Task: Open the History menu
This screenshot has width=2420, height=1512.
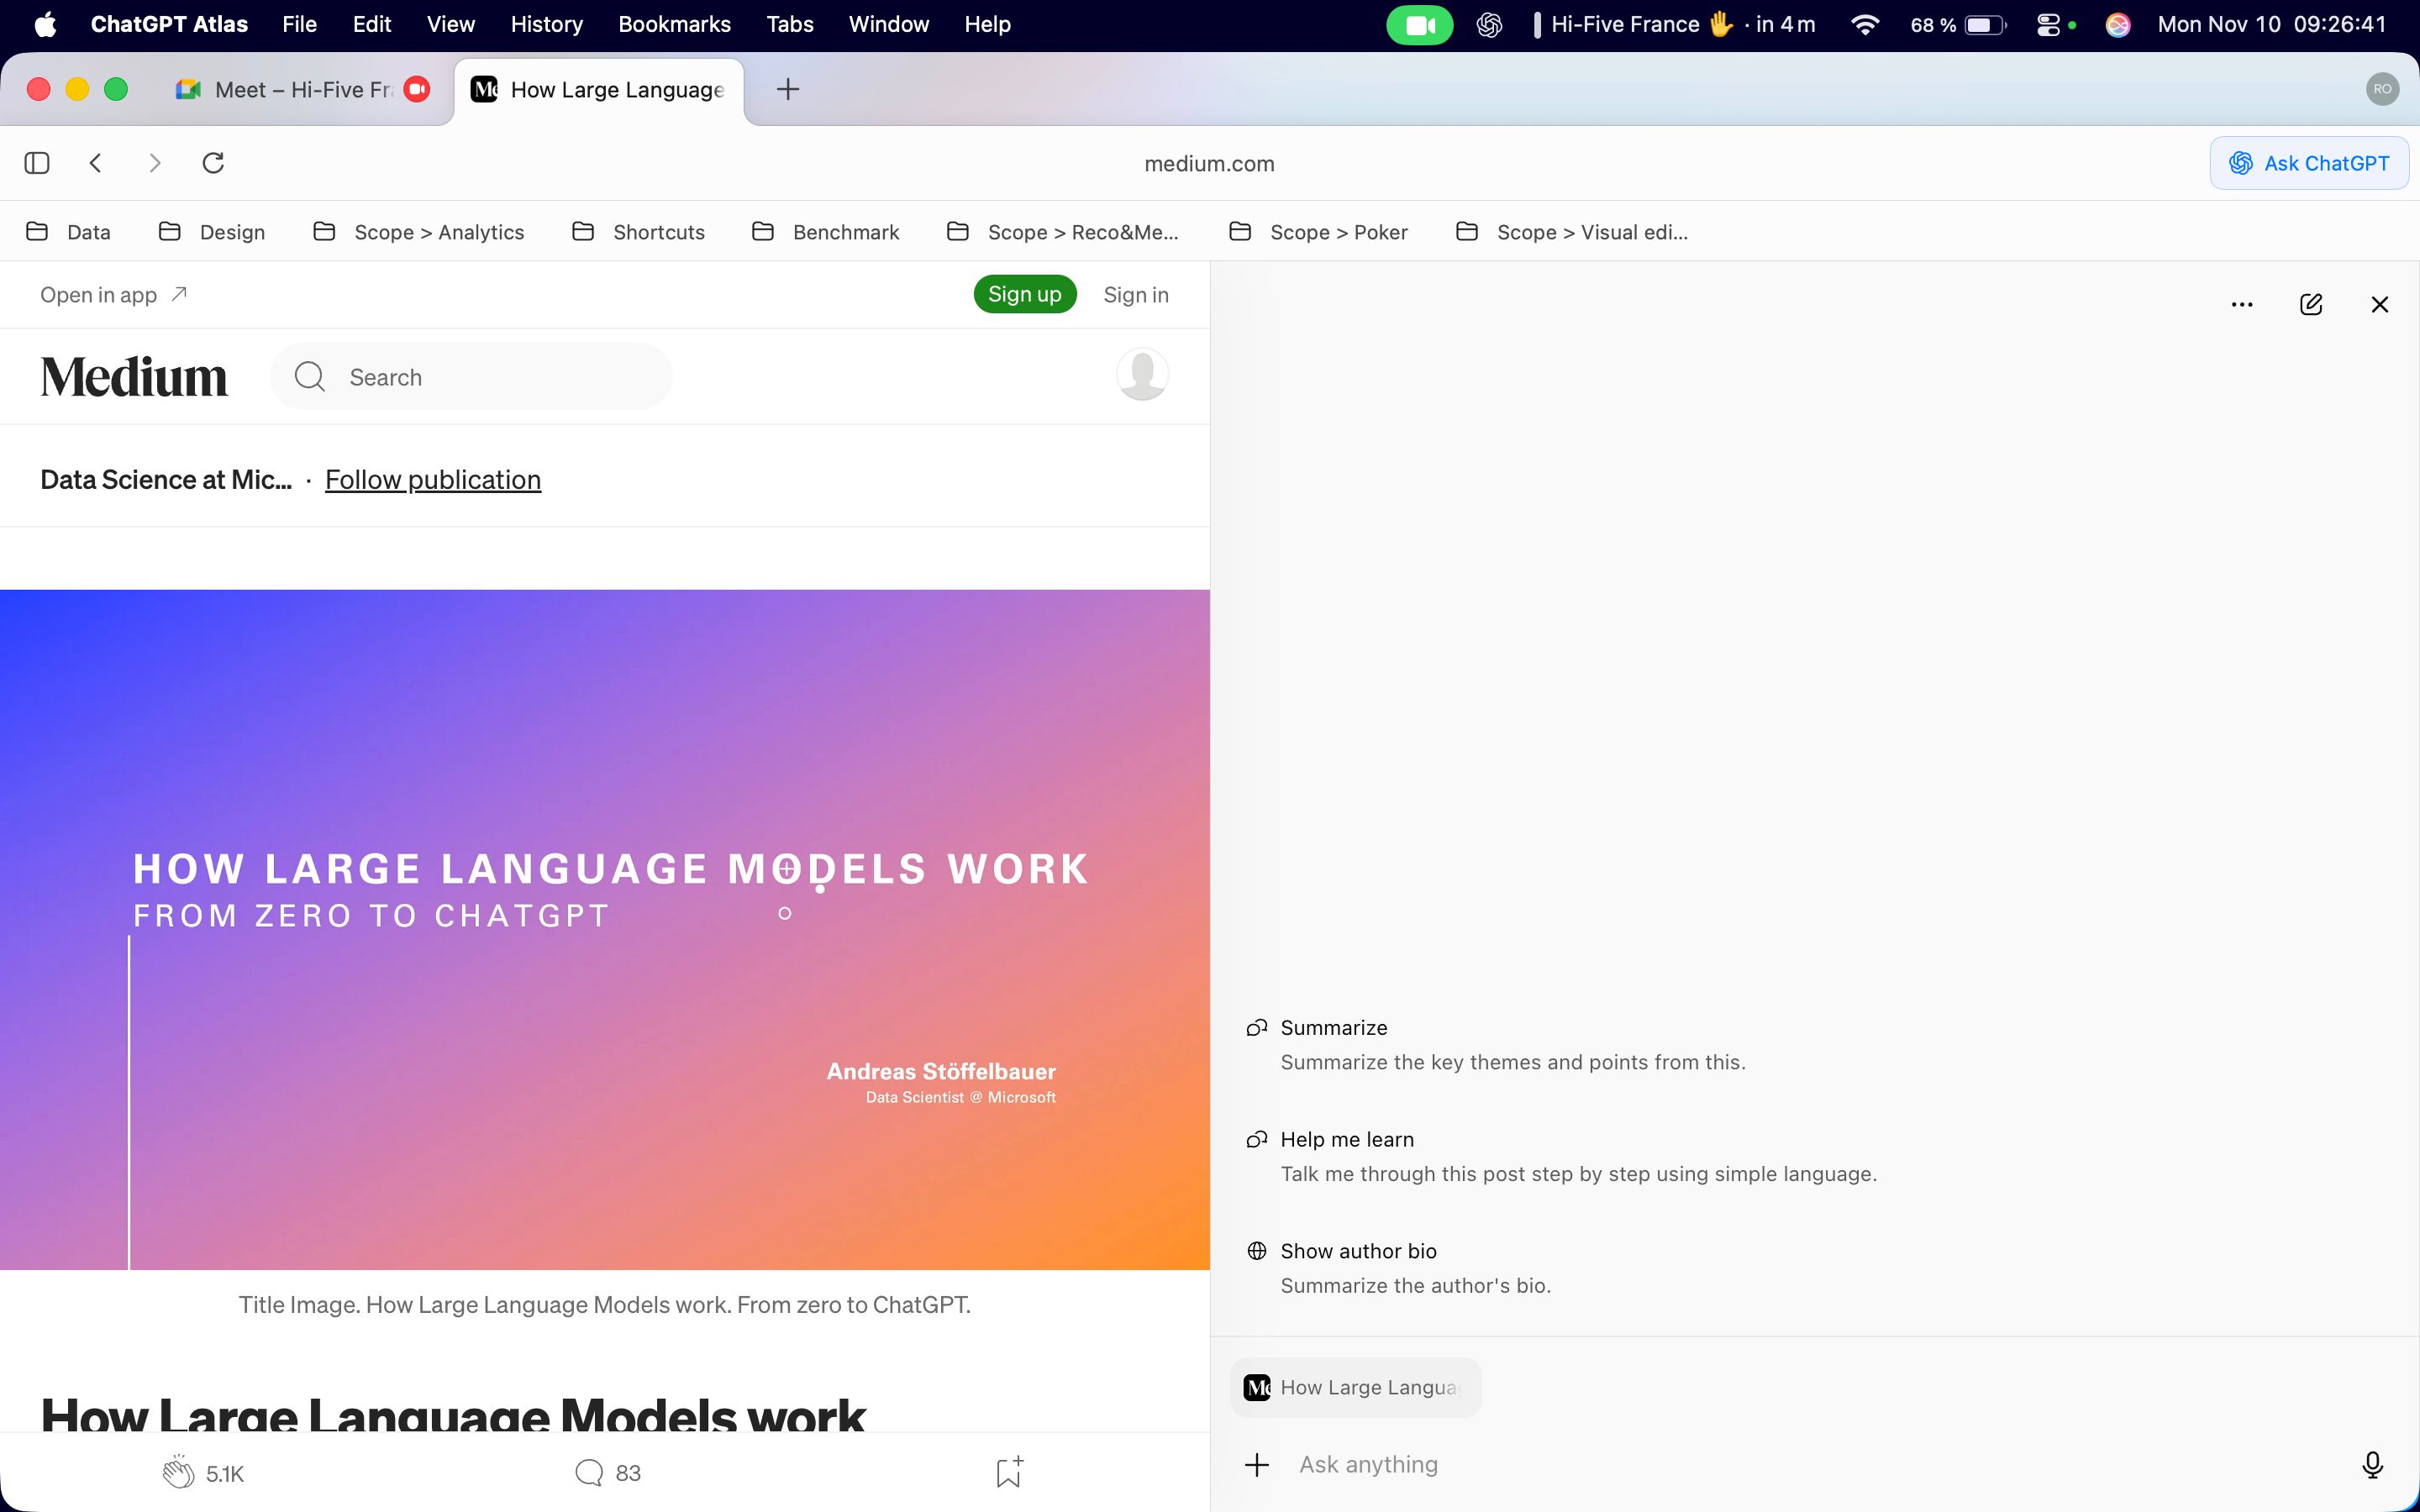Action: tap(546, 23)
